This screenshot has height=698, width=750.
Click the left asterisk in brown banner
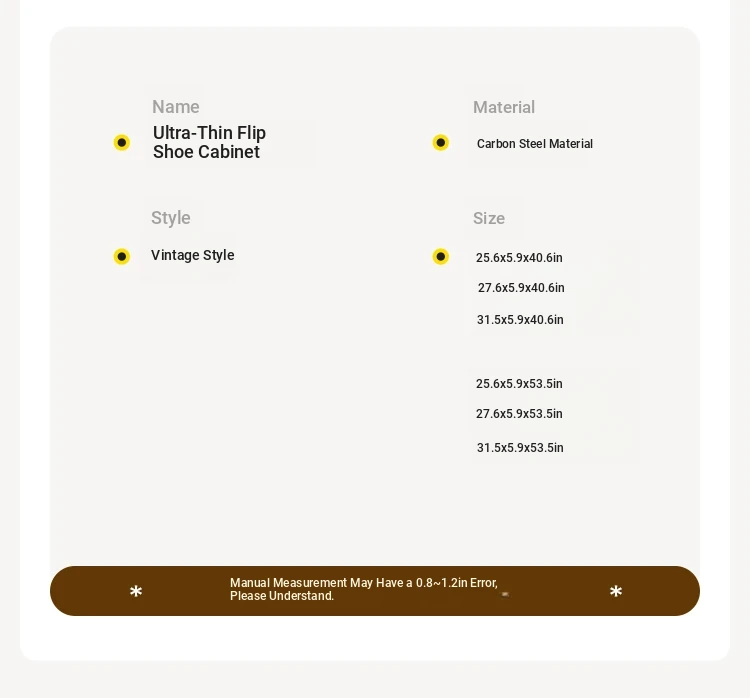(136, 592)
